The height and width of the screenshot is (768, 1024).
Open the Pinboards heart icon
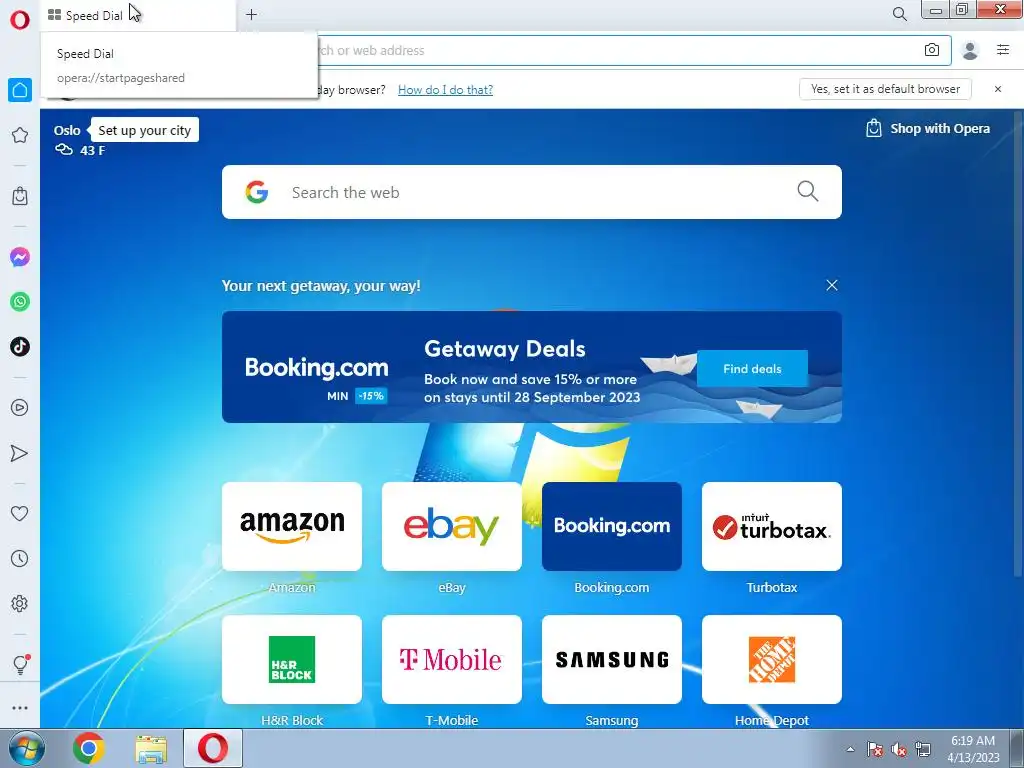pyautogui.click(x=20, y=513)
